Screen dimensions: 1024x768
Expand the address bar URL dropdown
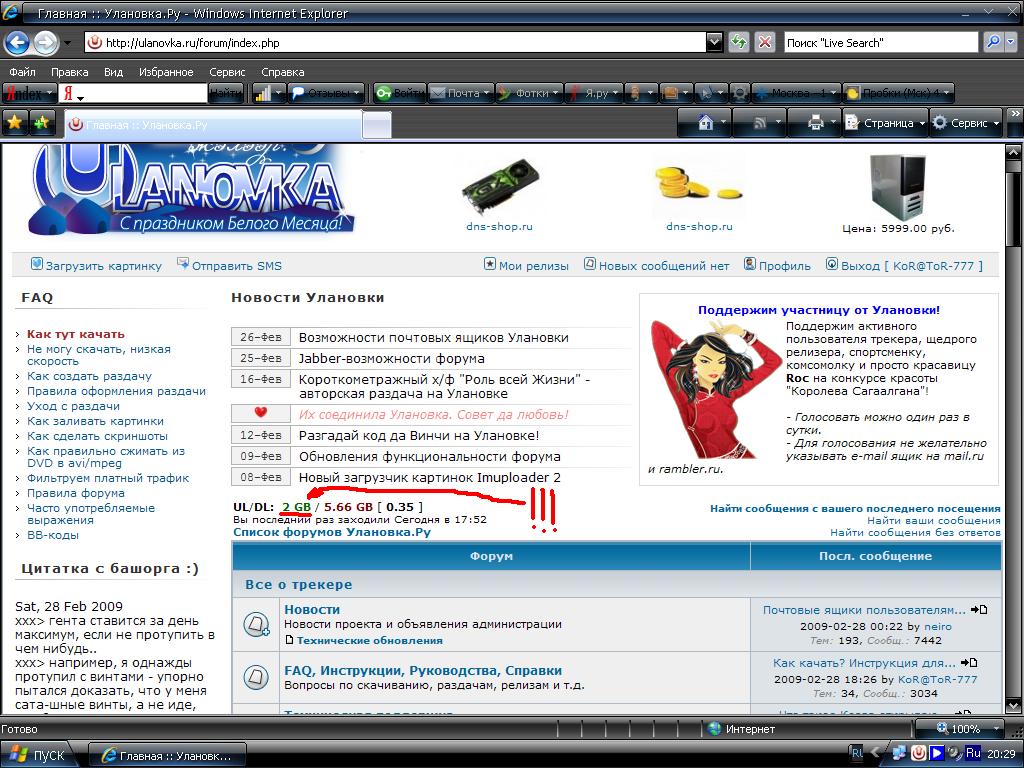[x=714, y=42]
